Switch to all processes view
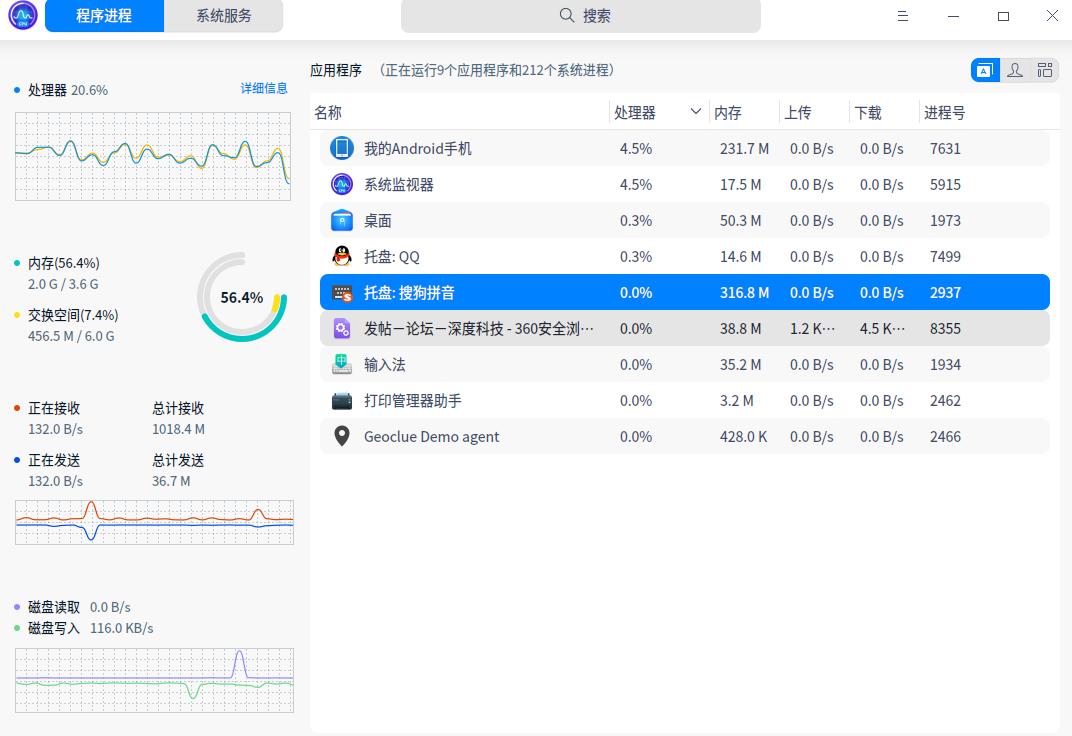Image resolution: width=1072 pixels, height=736 pixels. tap(1045, 70)
